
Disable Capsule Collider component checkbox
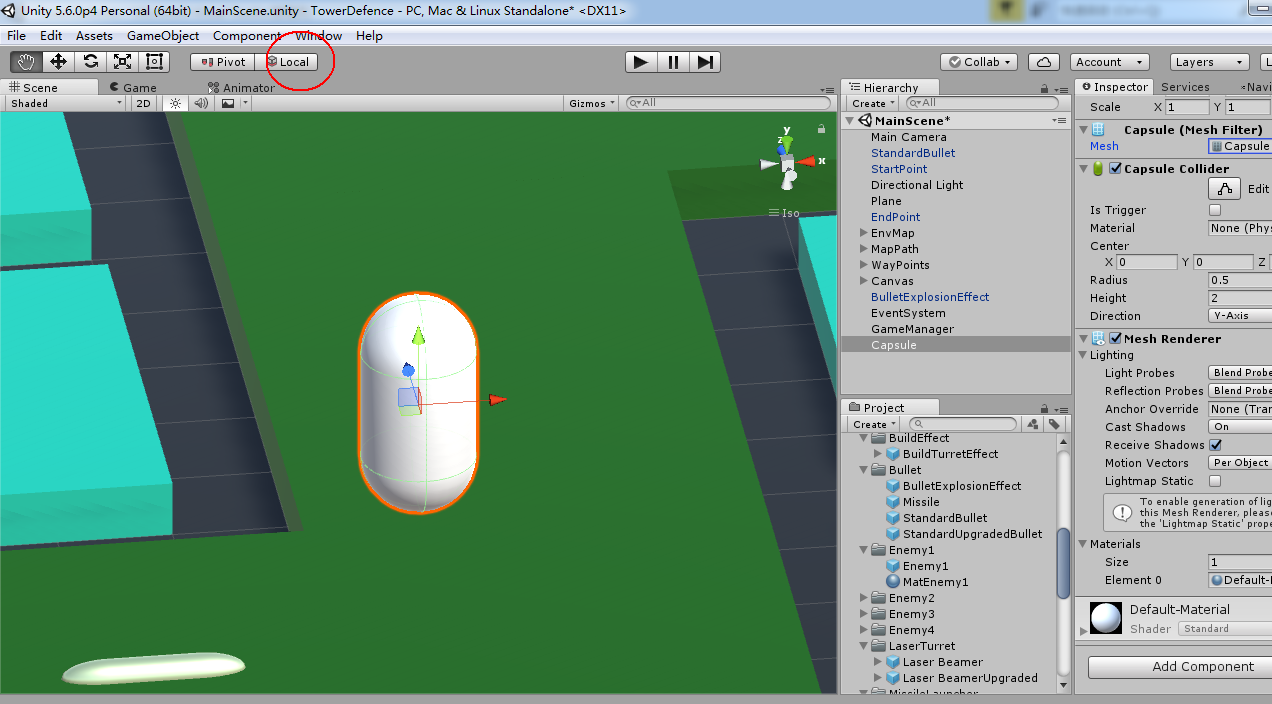[1115, 168]
